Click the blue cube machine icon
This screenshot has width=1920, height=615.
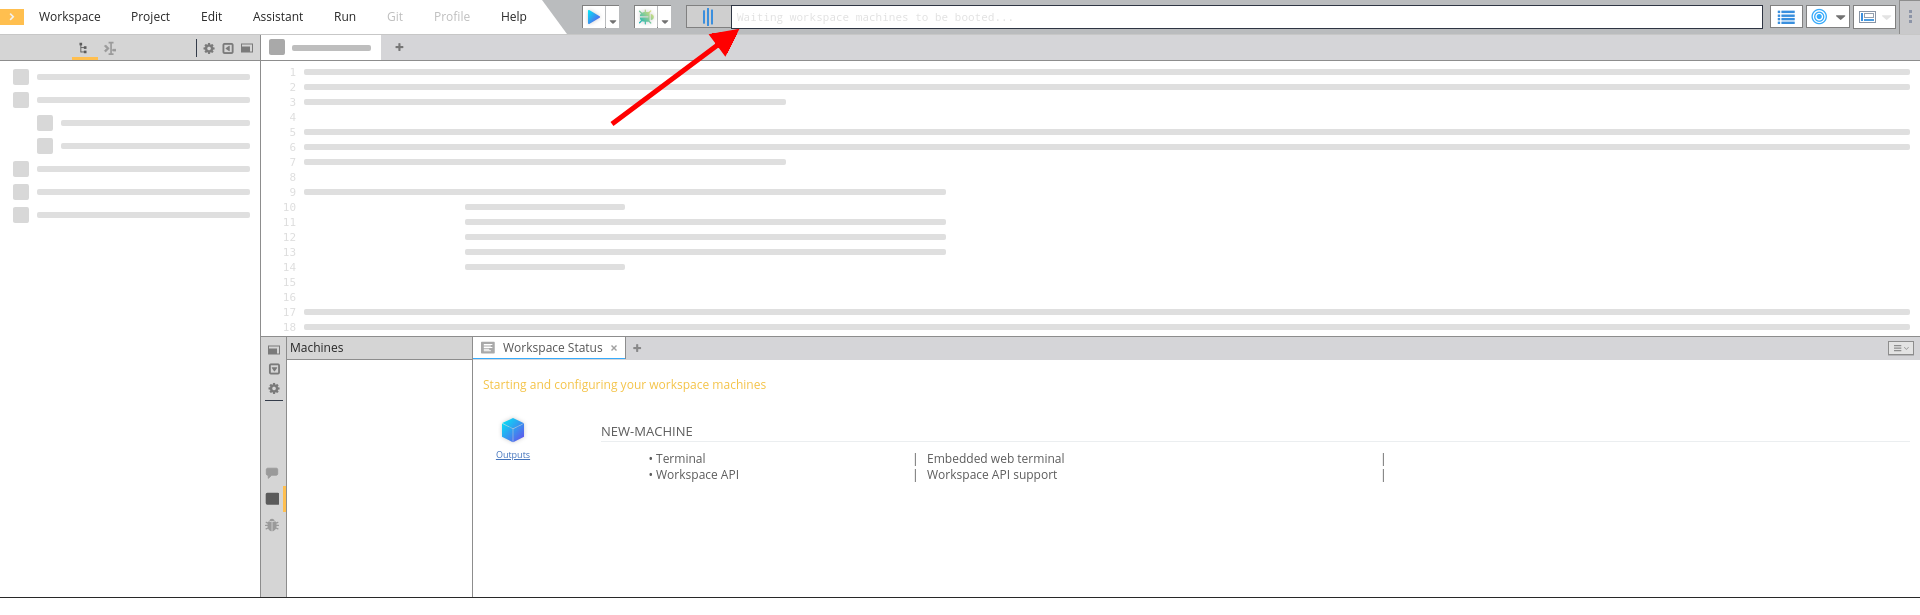[x=513, y=430]
